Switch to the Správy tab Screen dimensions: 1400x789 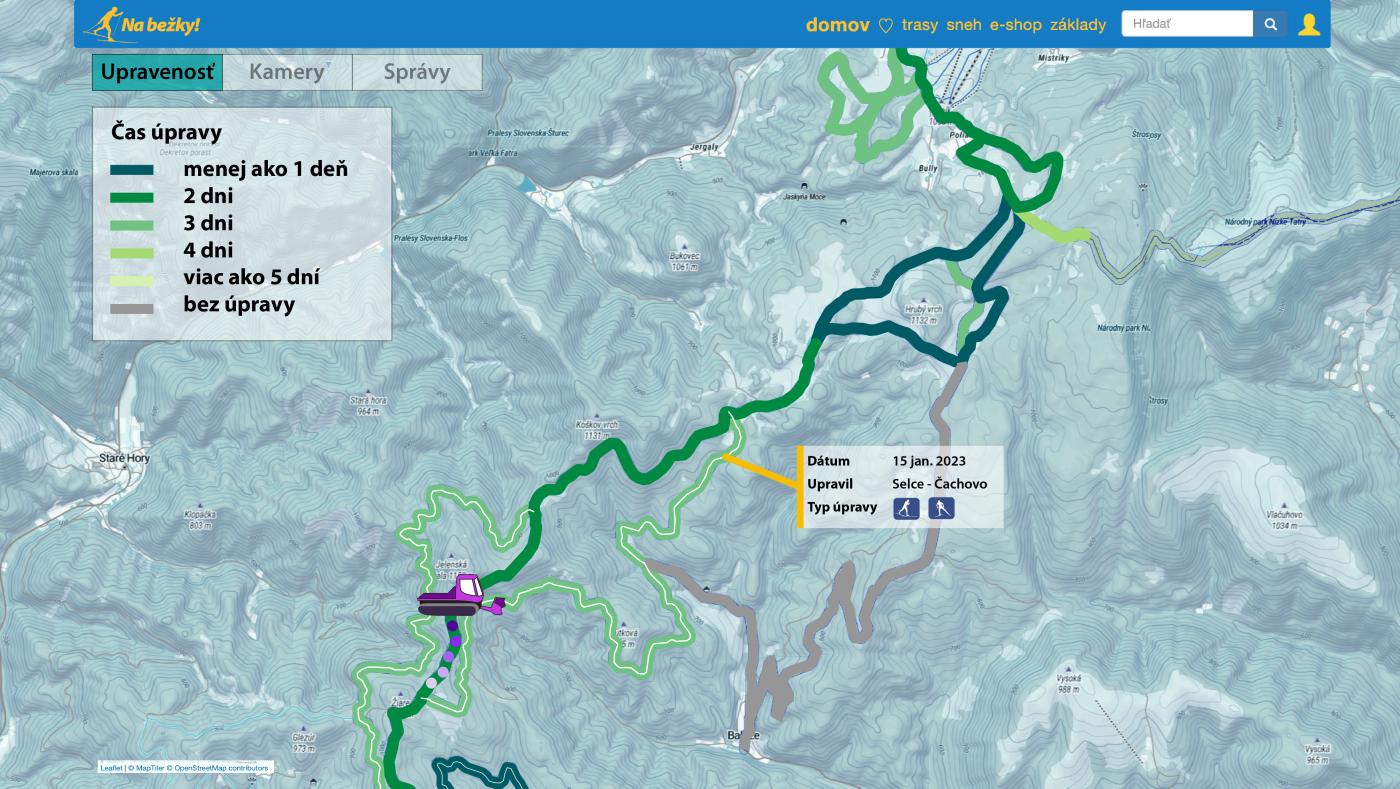(x=417, y=72)
